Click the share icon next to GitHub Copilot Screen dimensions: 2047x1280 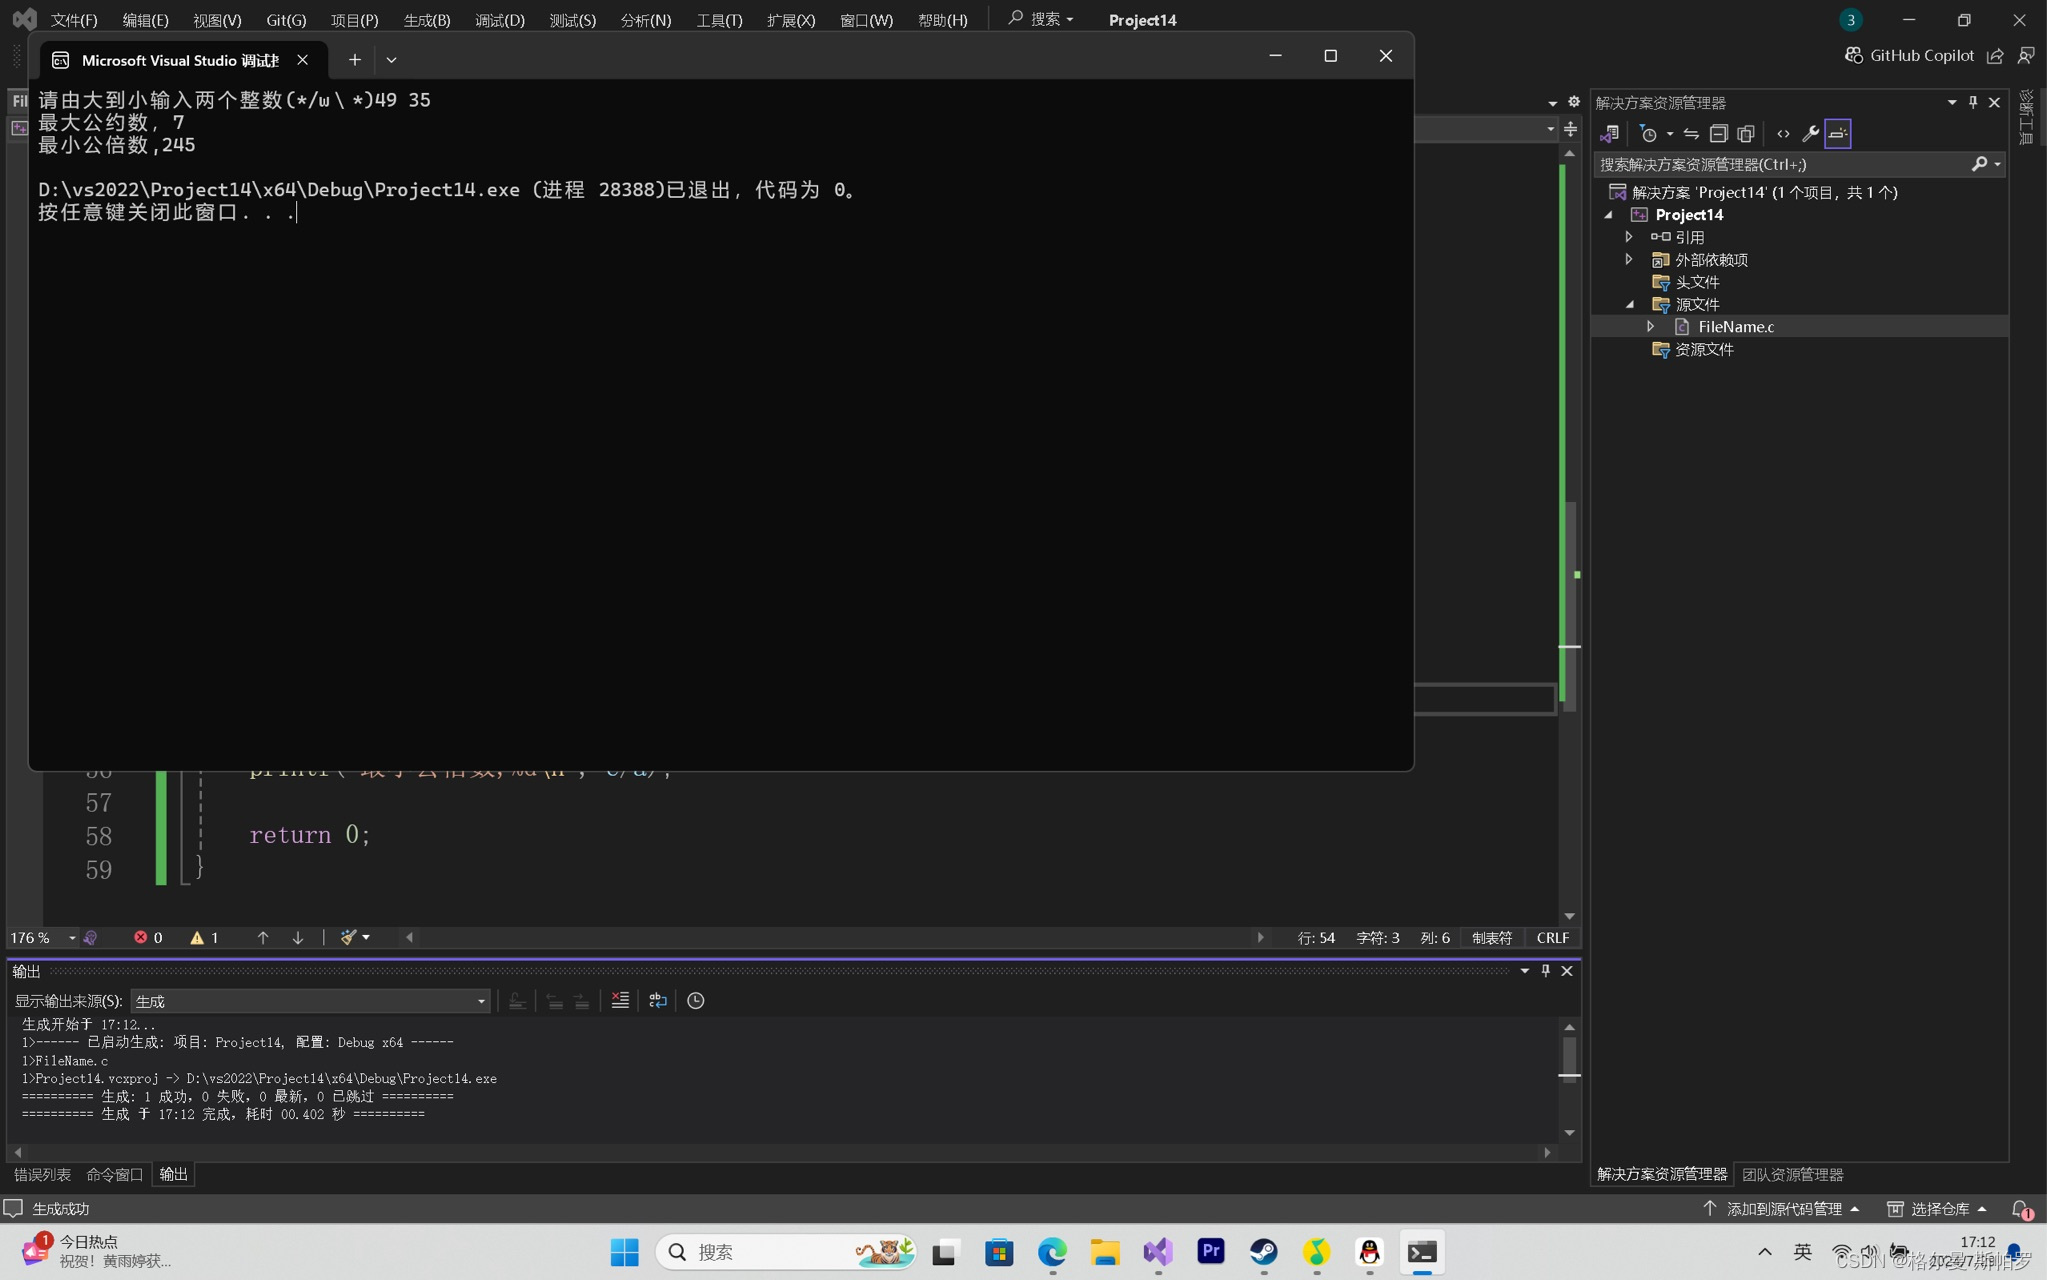tap(1995, 55)
